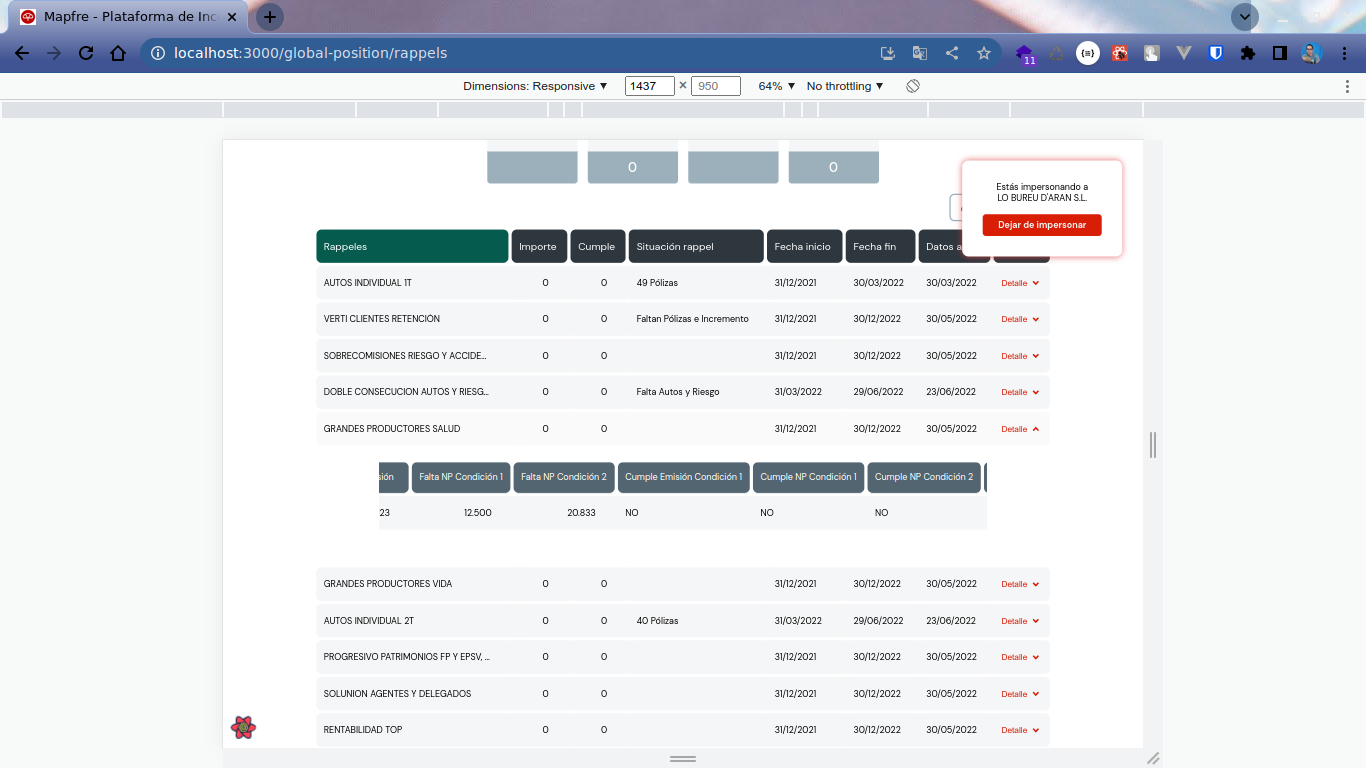Viewport: 1366px width, 768px height.
Task: Click the Situación rappel column header
Action: (x=696, y=247)
